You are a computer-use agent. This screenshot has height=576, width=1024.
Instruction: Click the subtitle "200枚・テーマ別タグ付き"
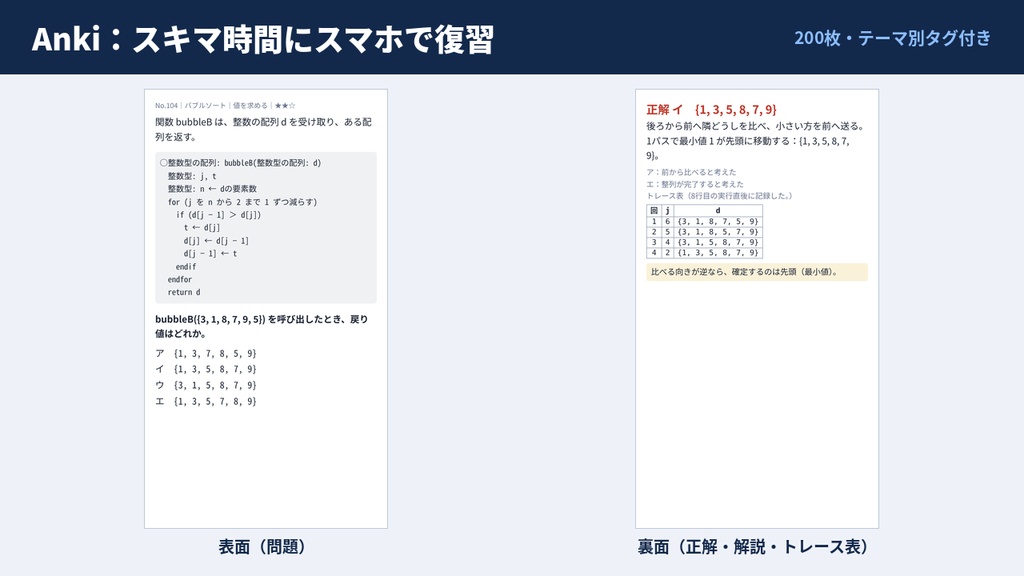pos(892,38)
